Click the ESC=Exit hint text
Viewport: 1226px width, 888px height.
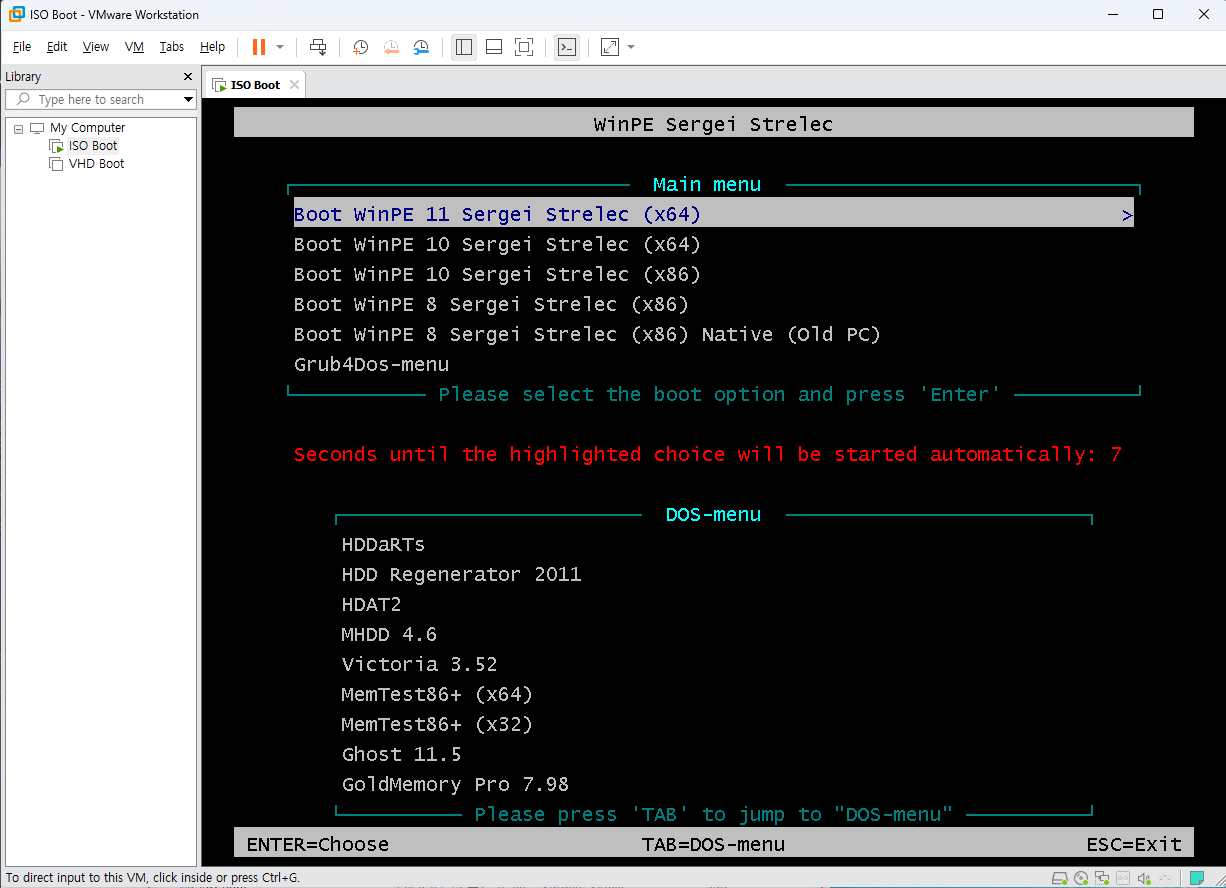(1134, 844)
